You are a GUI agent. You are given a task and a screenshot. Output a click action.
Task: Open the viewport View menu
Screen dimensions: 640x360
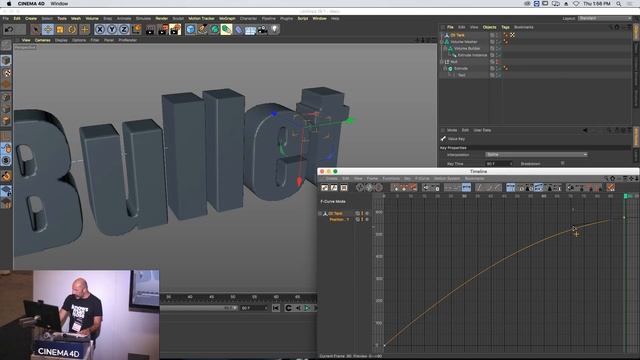click(26, 40)
